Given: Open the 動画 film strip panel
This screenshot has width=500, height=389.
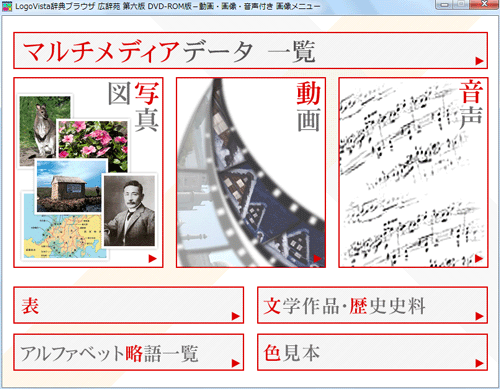Looking at the screenshot, I should point(251,173).
